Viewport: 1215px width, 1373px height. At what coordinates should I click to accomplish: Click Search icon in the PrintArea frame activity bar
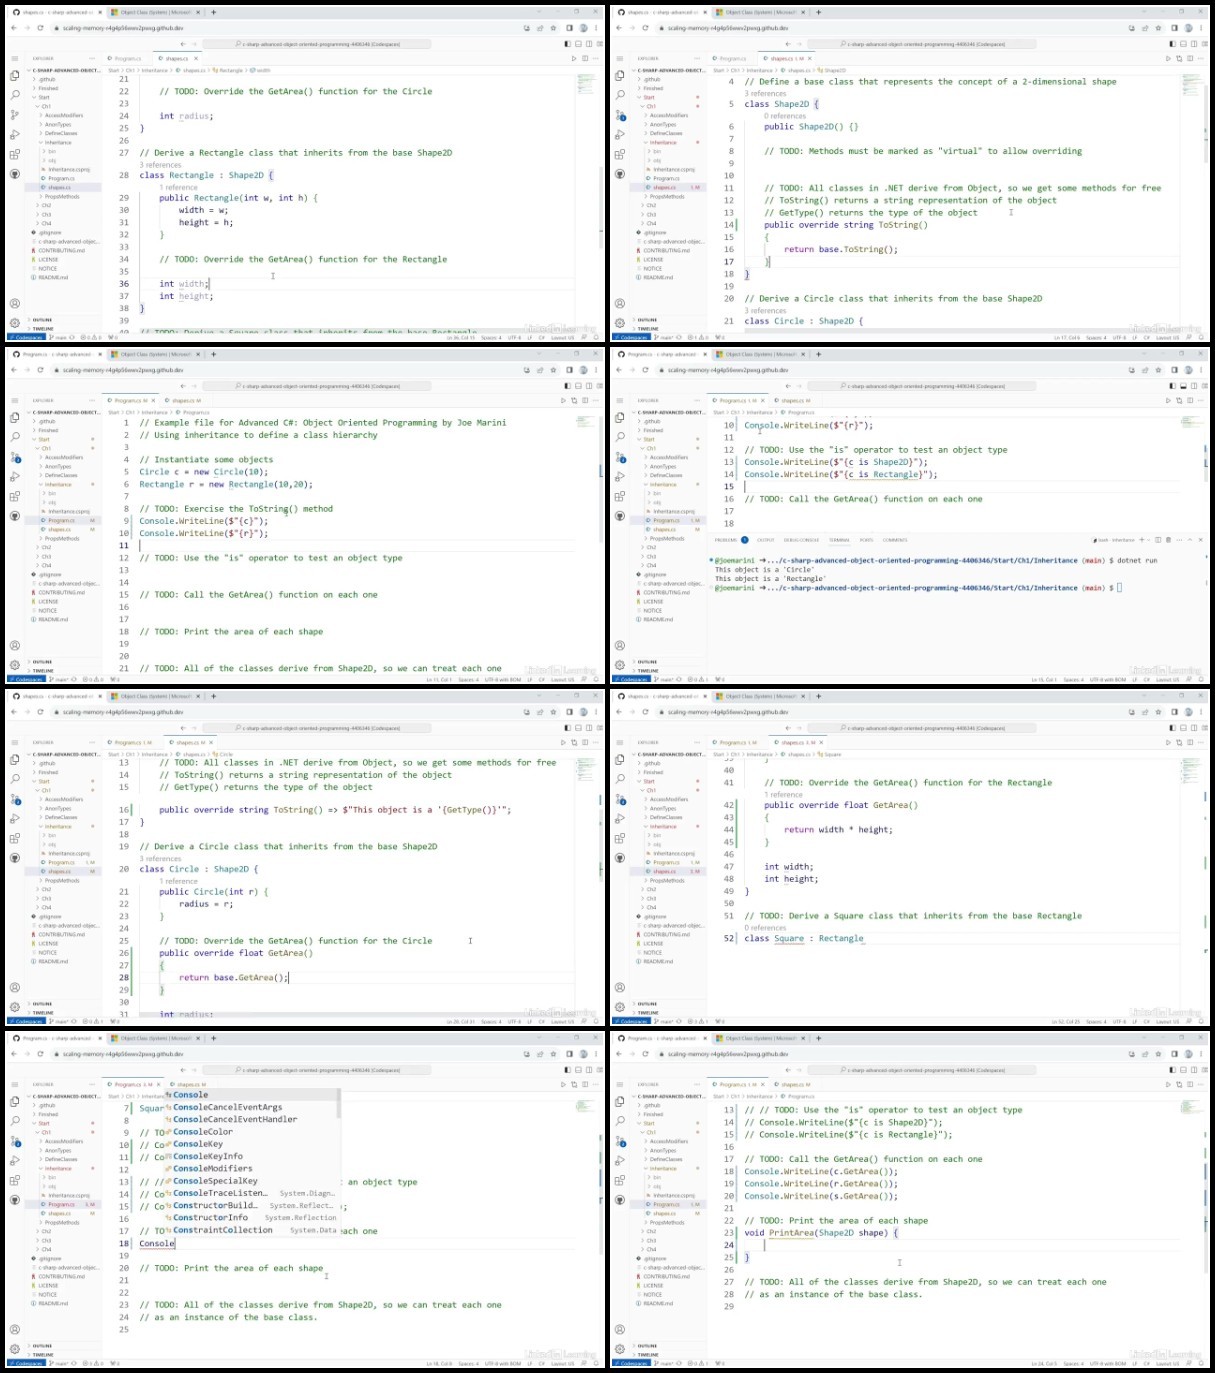coord(620,1121)
